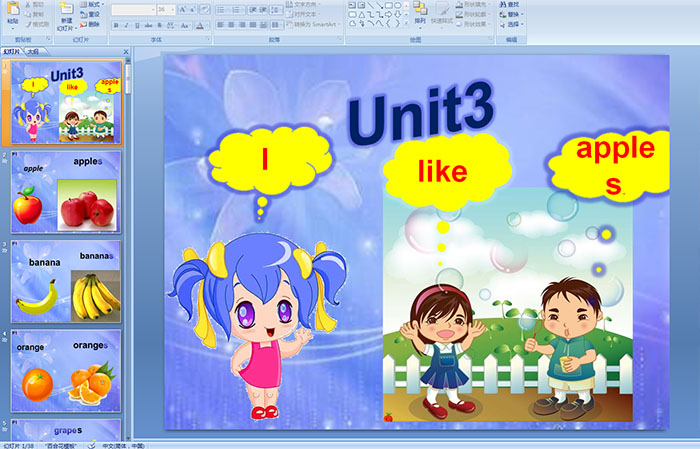This screenshot has width=700, height=449.
Task: Open the font color picker
Action: [x=201, y=25]
